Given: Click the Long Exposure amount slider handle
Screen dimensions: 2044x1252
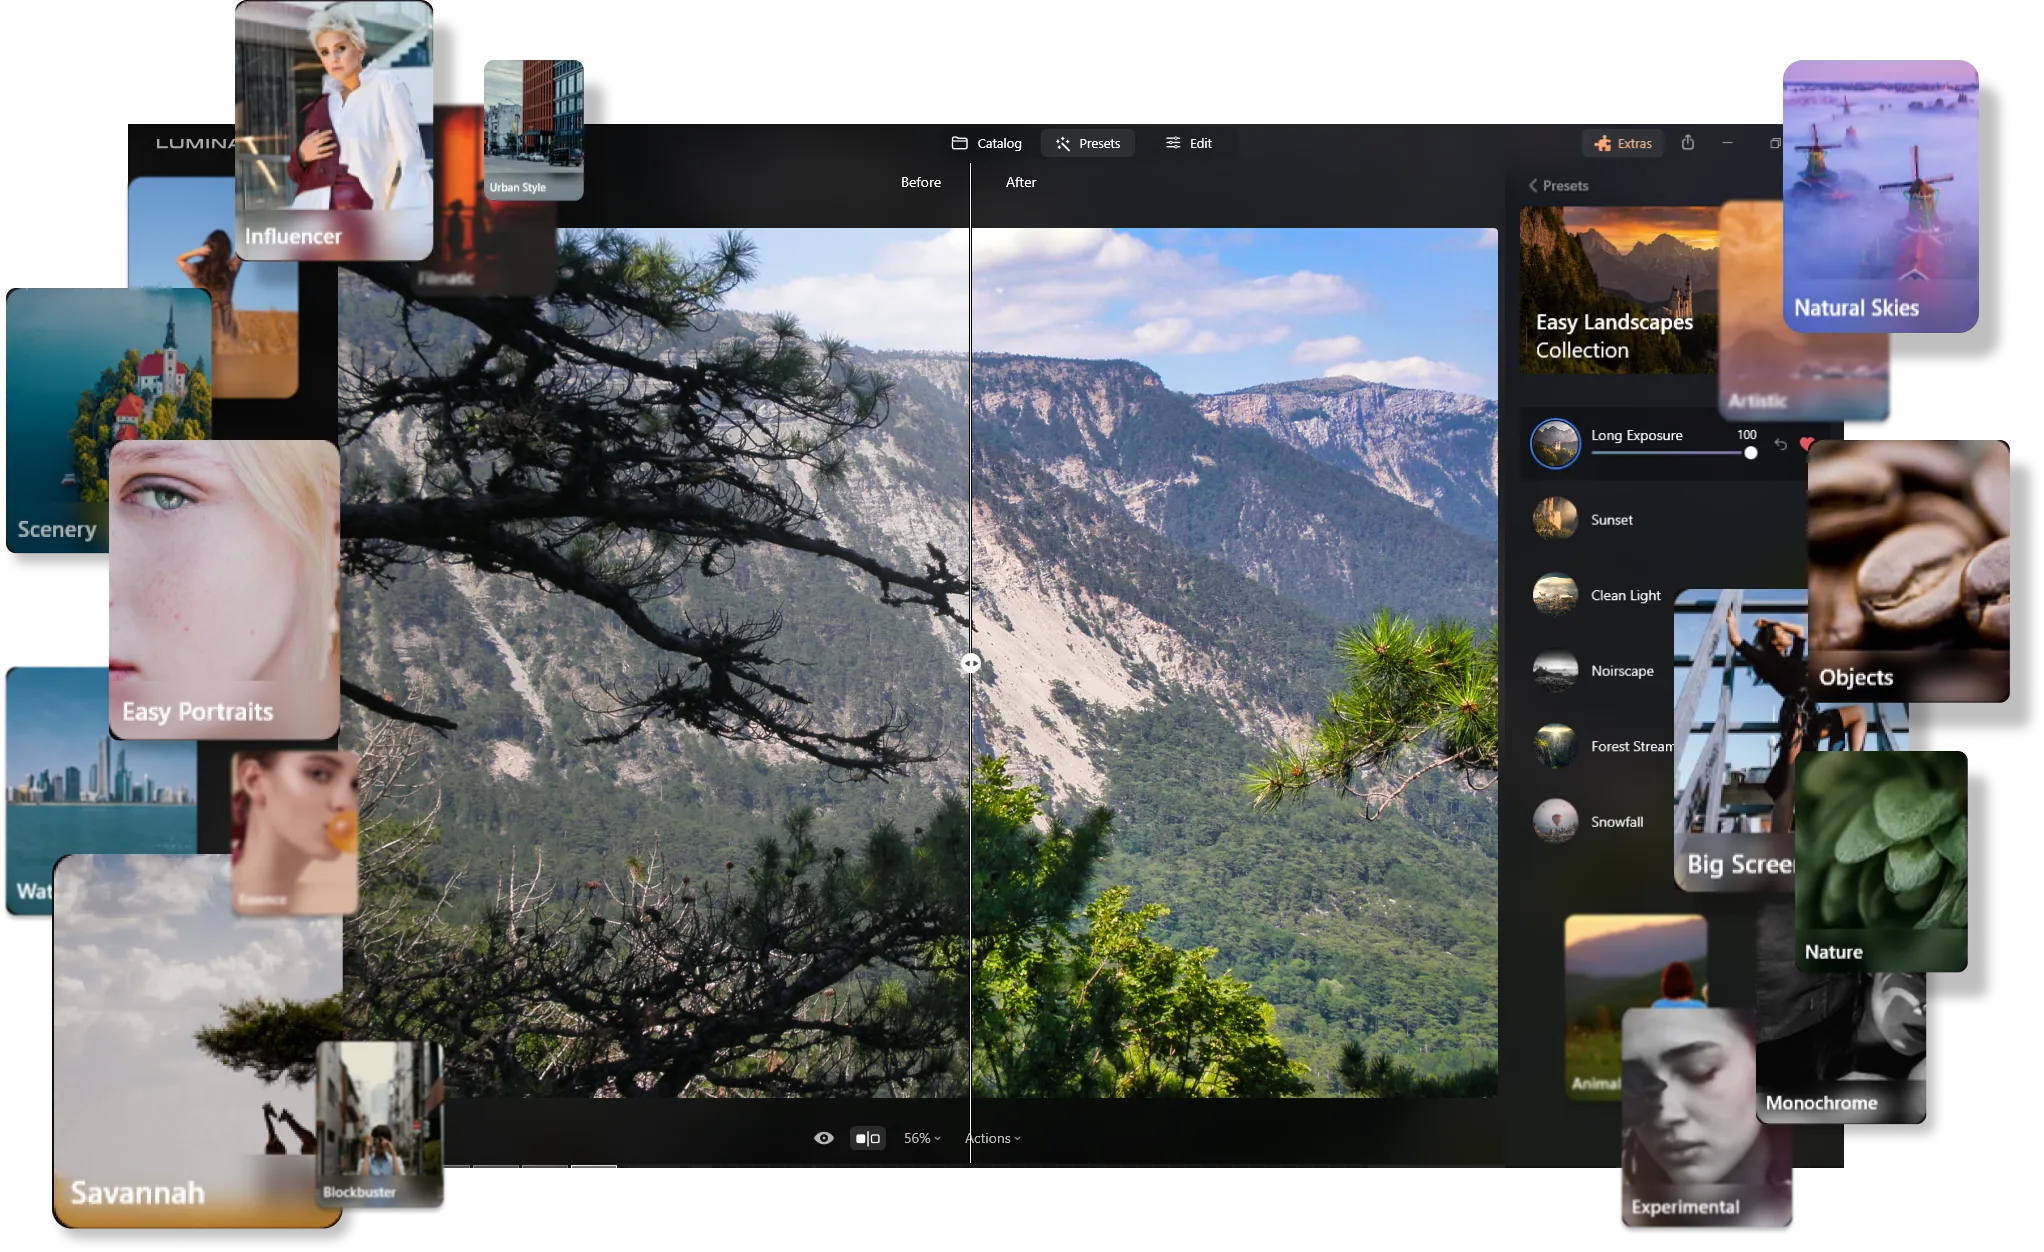Looking at the screenshot, I should (x=1750, y=453).
